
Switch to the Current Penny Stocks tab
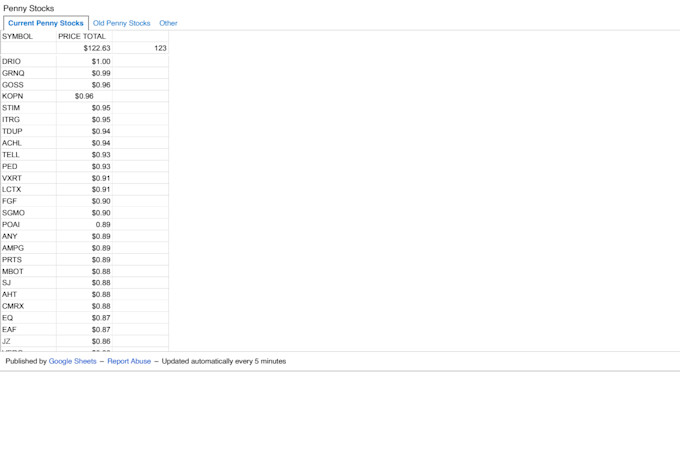pos(46,23)
